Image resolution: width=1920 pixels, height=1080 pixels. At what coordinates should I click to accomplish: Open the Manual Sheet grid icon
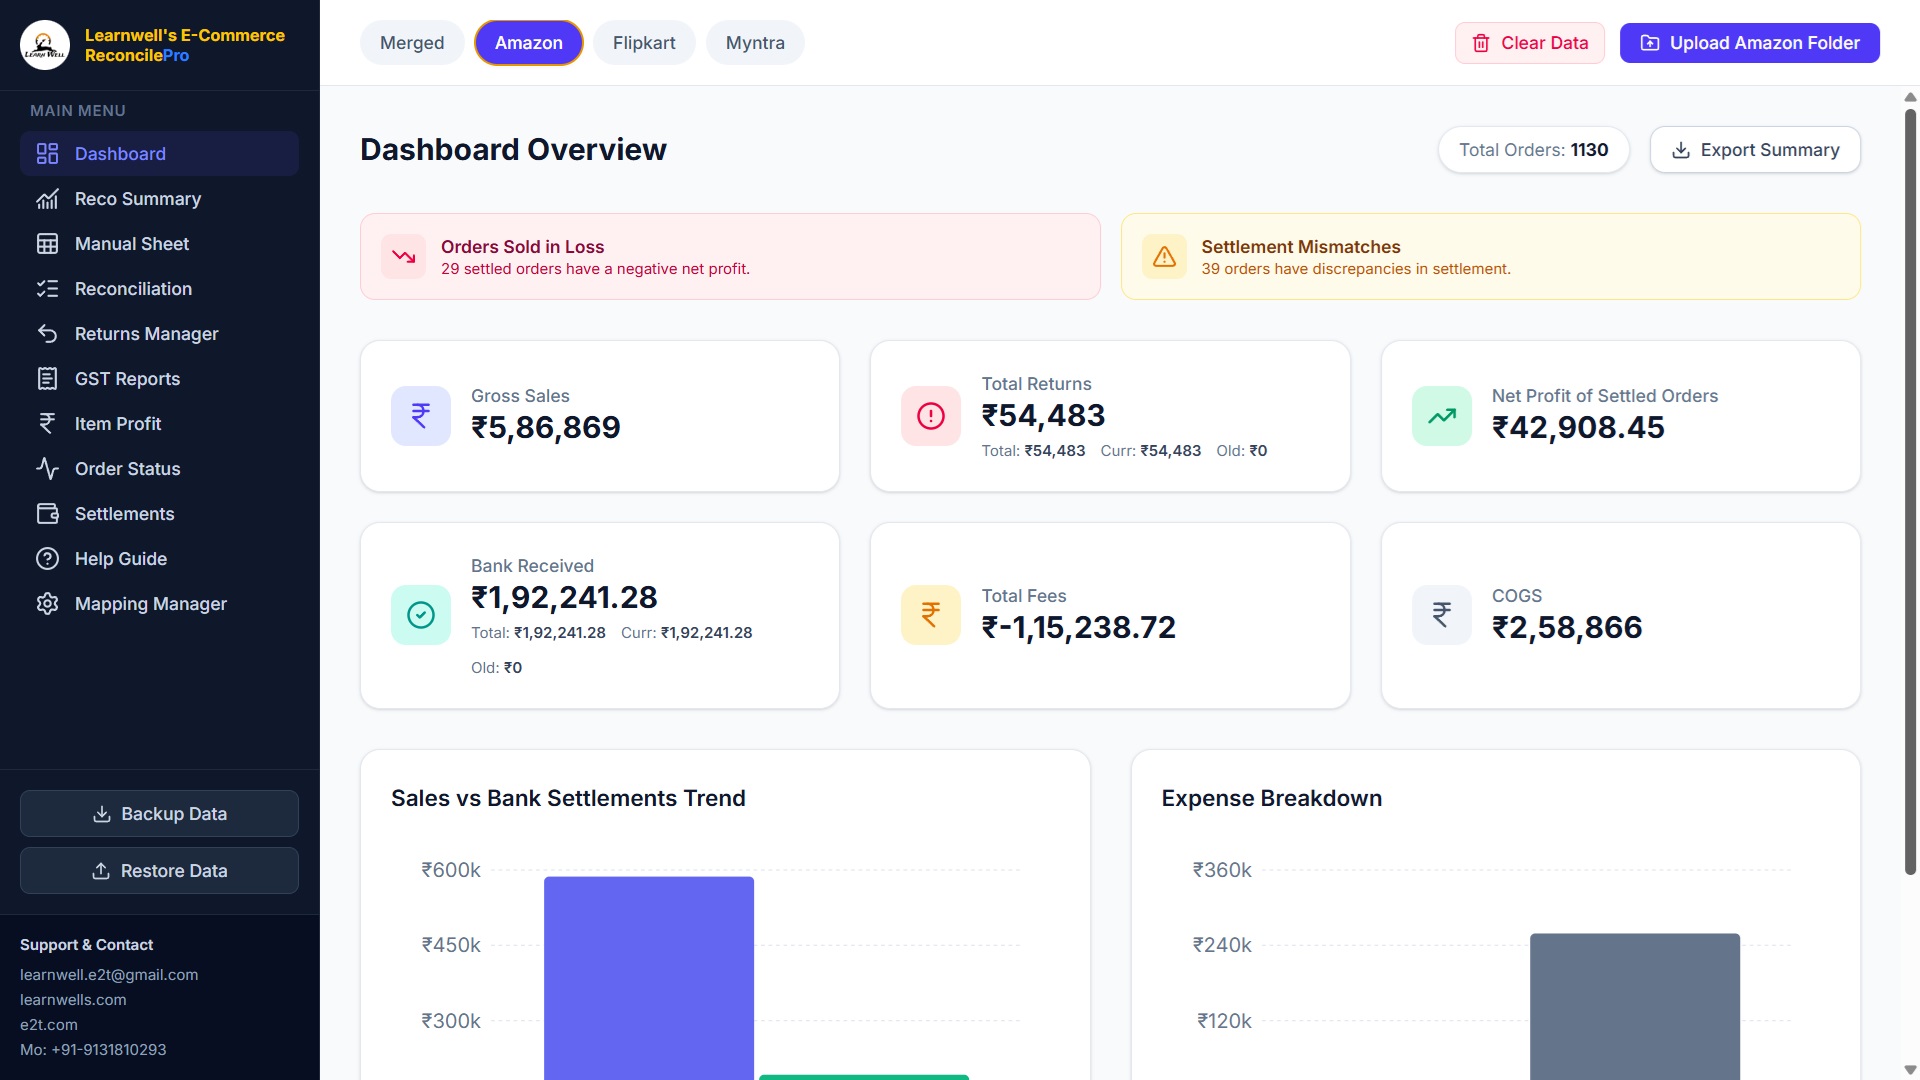(x=48, y=243)
